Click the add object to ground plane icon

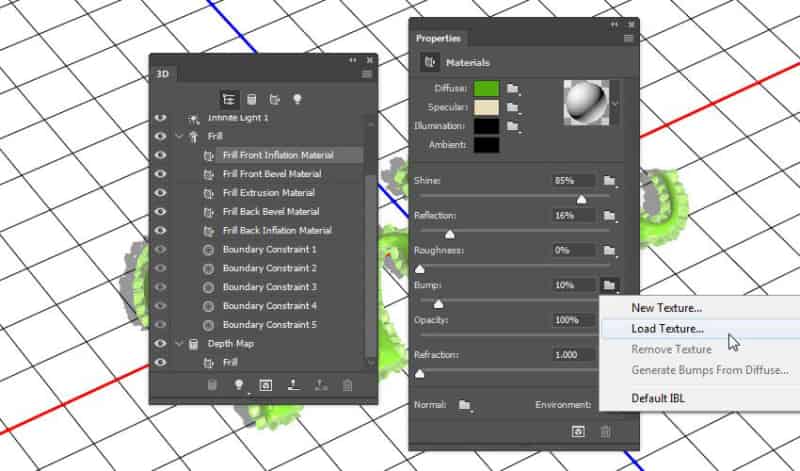(293, 385)
